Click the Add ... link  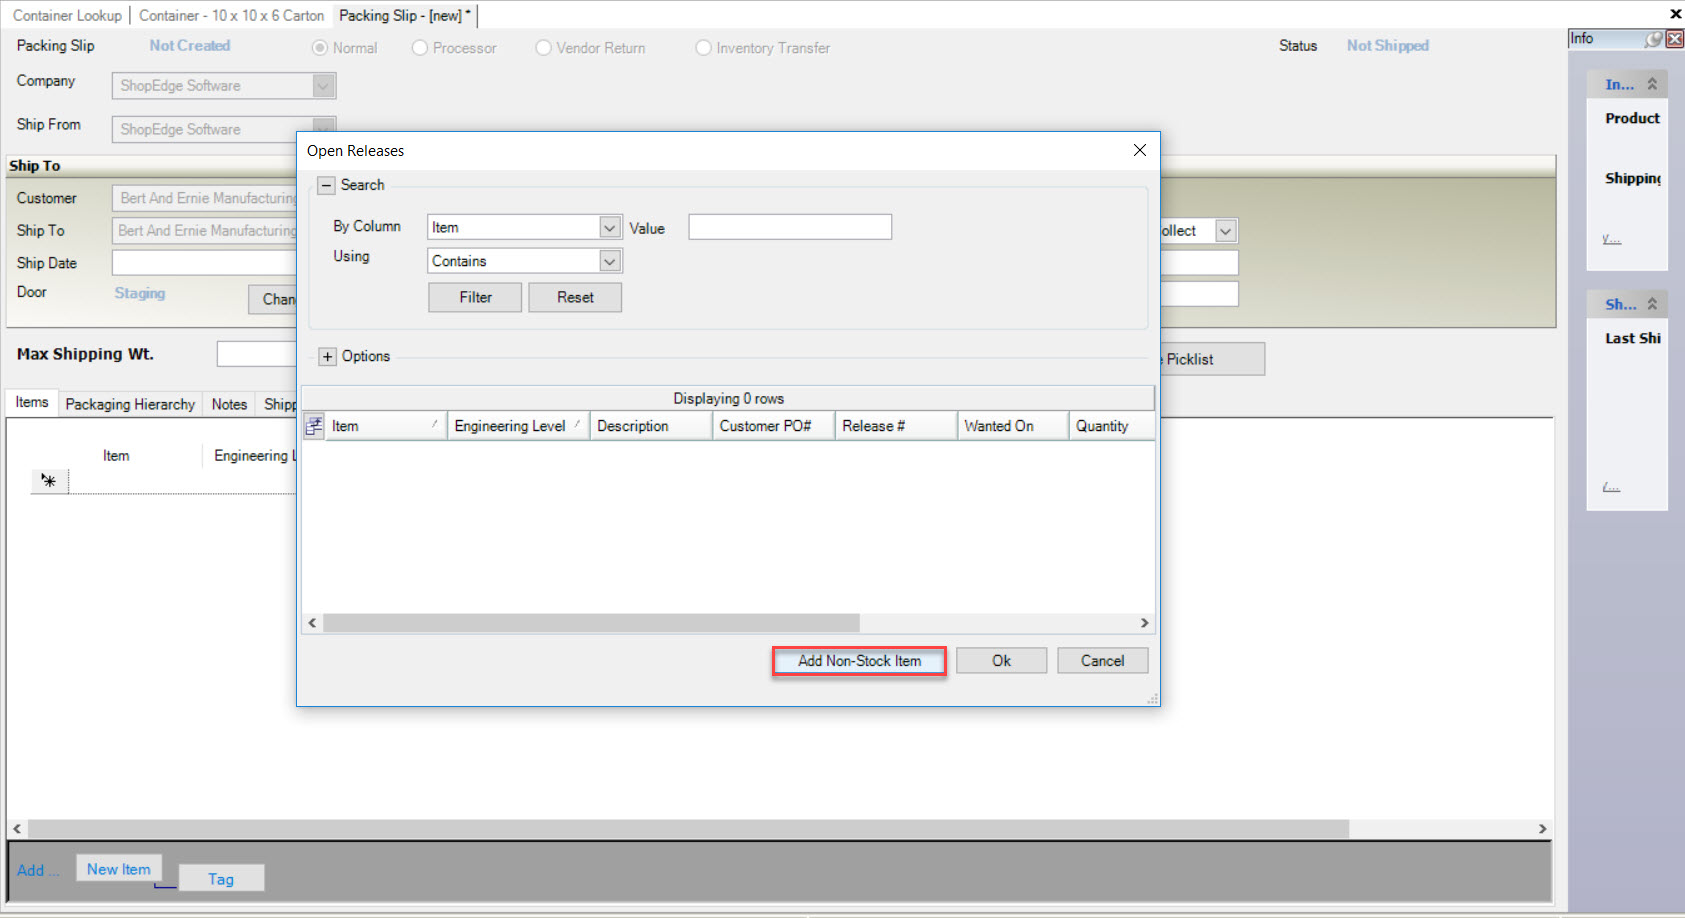pyautogui.click(x=38, y=870)
